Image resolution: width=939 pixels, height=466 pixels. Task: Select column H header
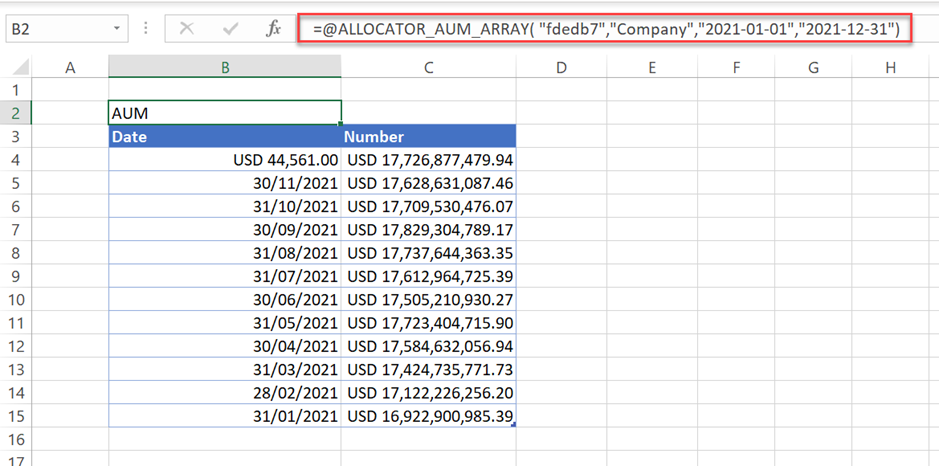890,67
